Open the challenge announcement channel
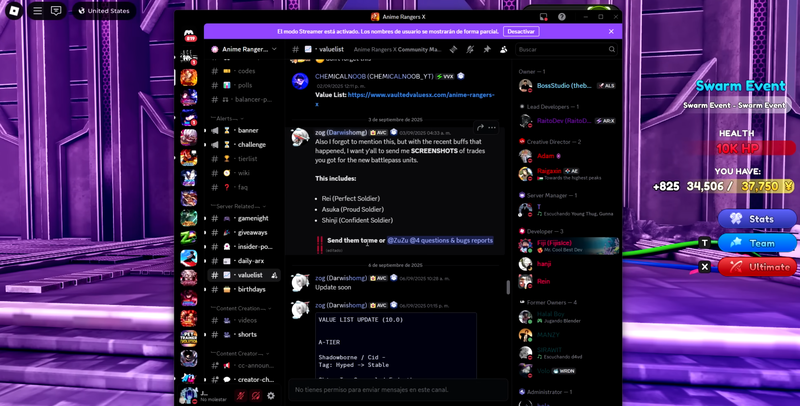Viewport: 800px width, 406px height. coord(244,144)
